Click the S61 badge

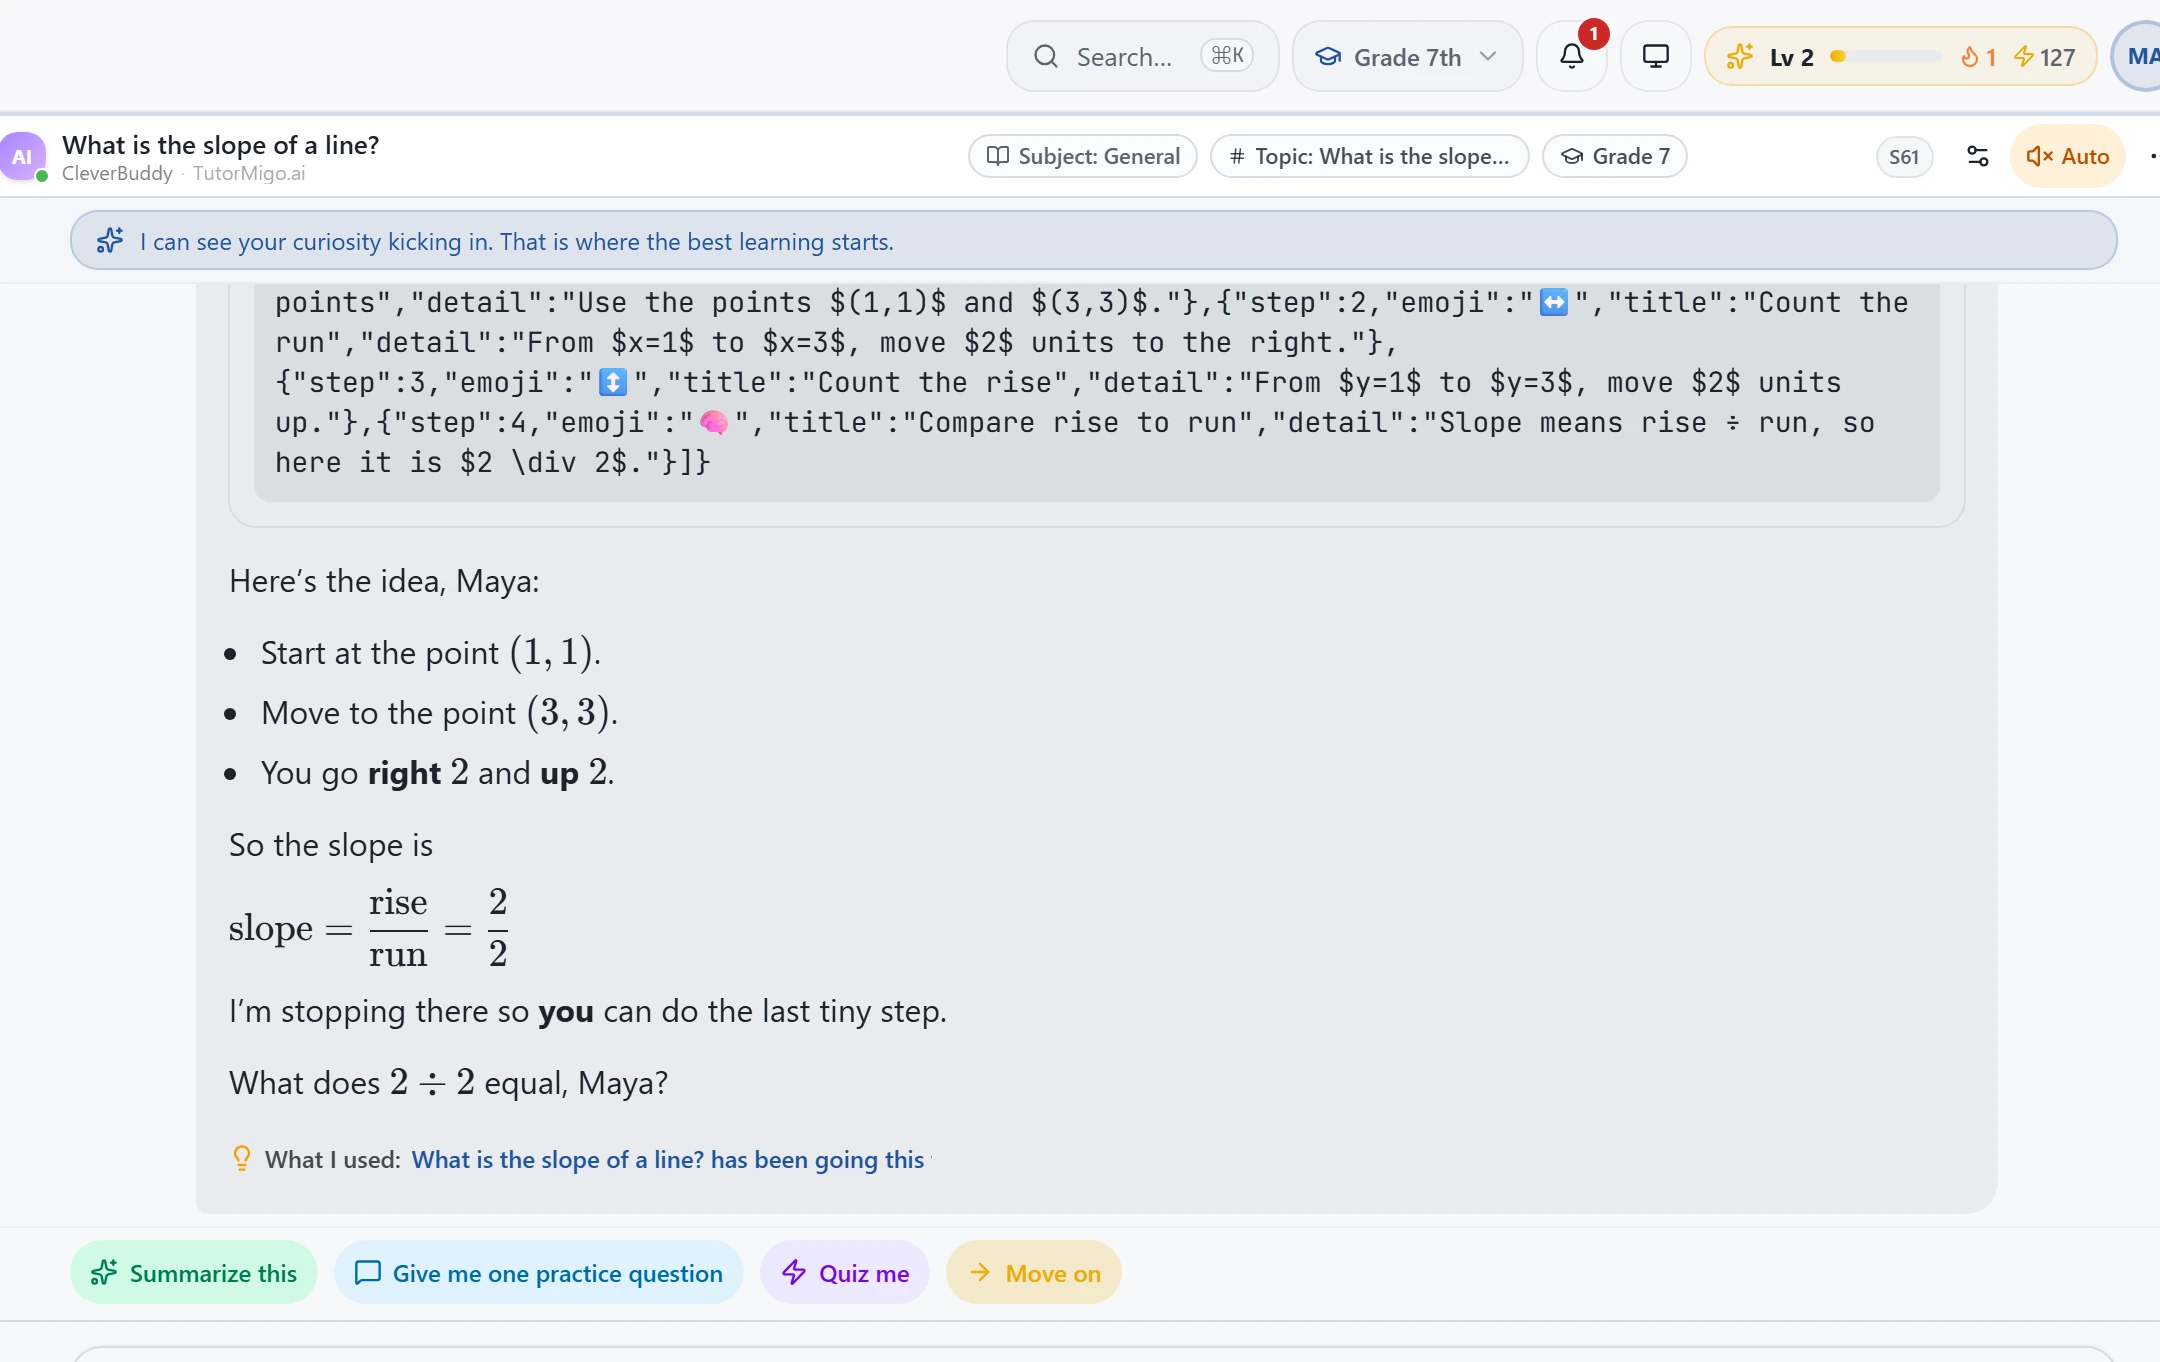(1904, 156)
